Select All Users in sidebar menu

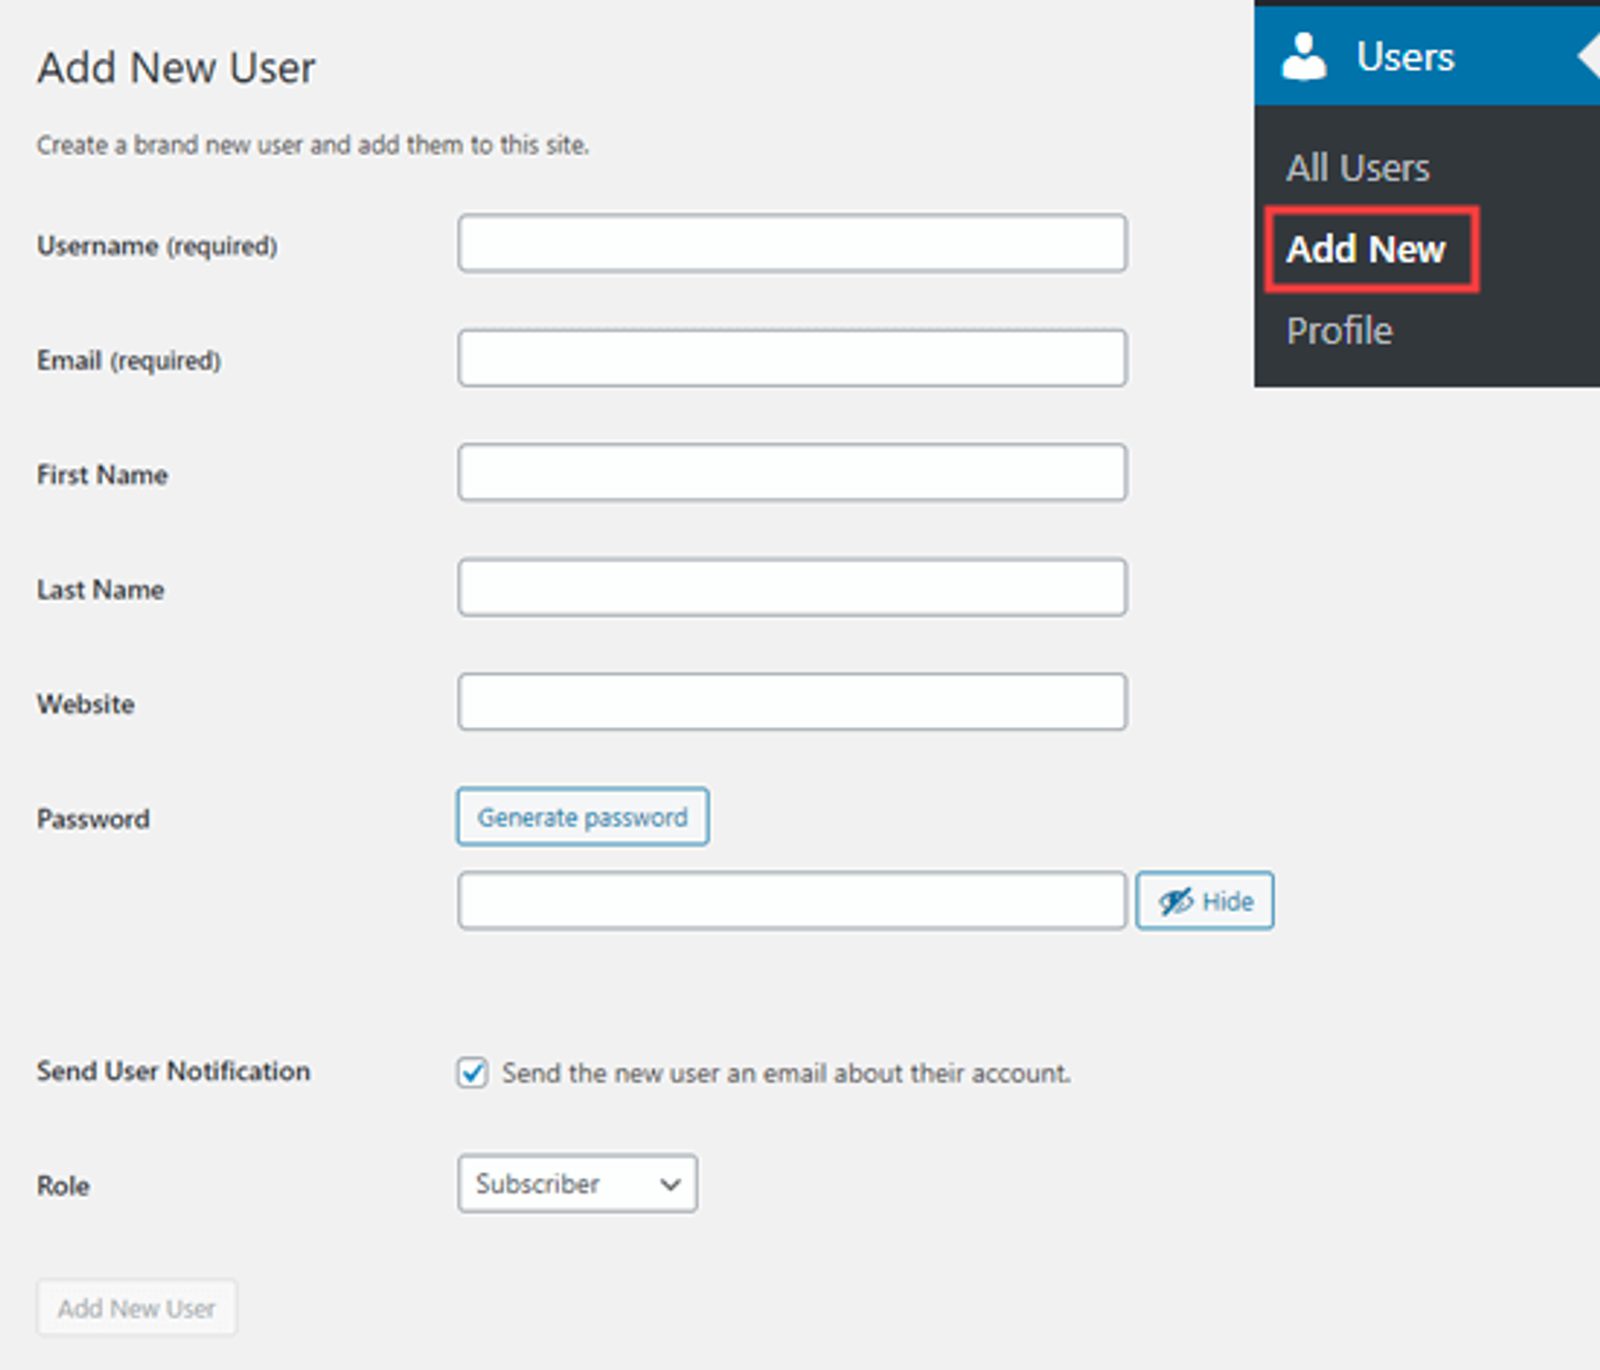1358,167
